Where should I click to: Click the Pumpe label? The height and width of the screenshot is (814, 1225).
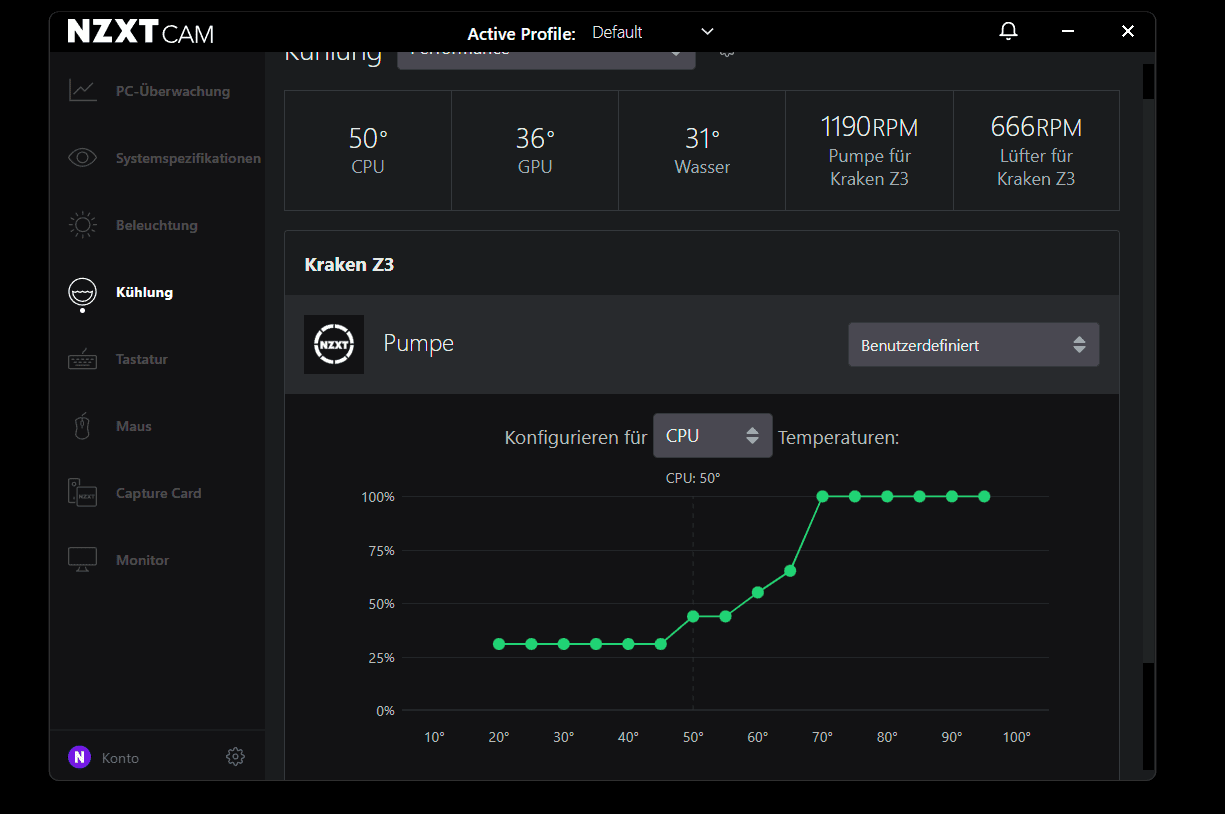pyautogui.click(x=419, y=343)
